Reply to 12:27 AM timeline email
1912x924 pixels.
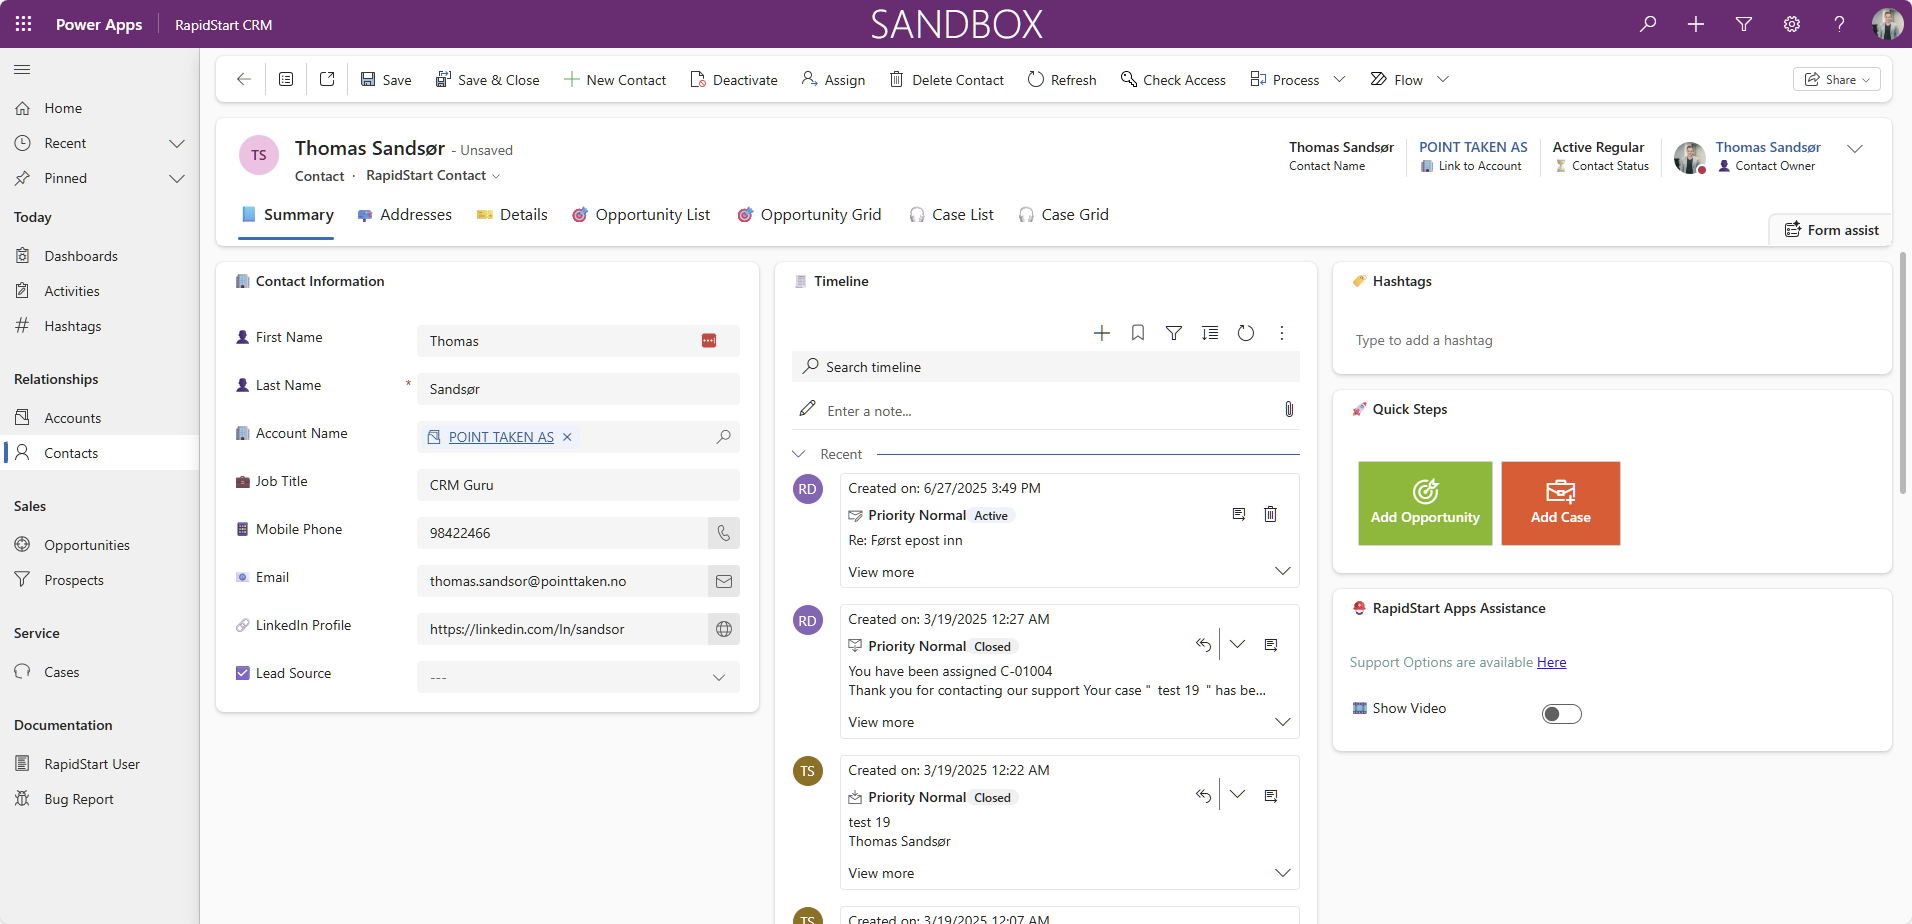(1203, 645)
